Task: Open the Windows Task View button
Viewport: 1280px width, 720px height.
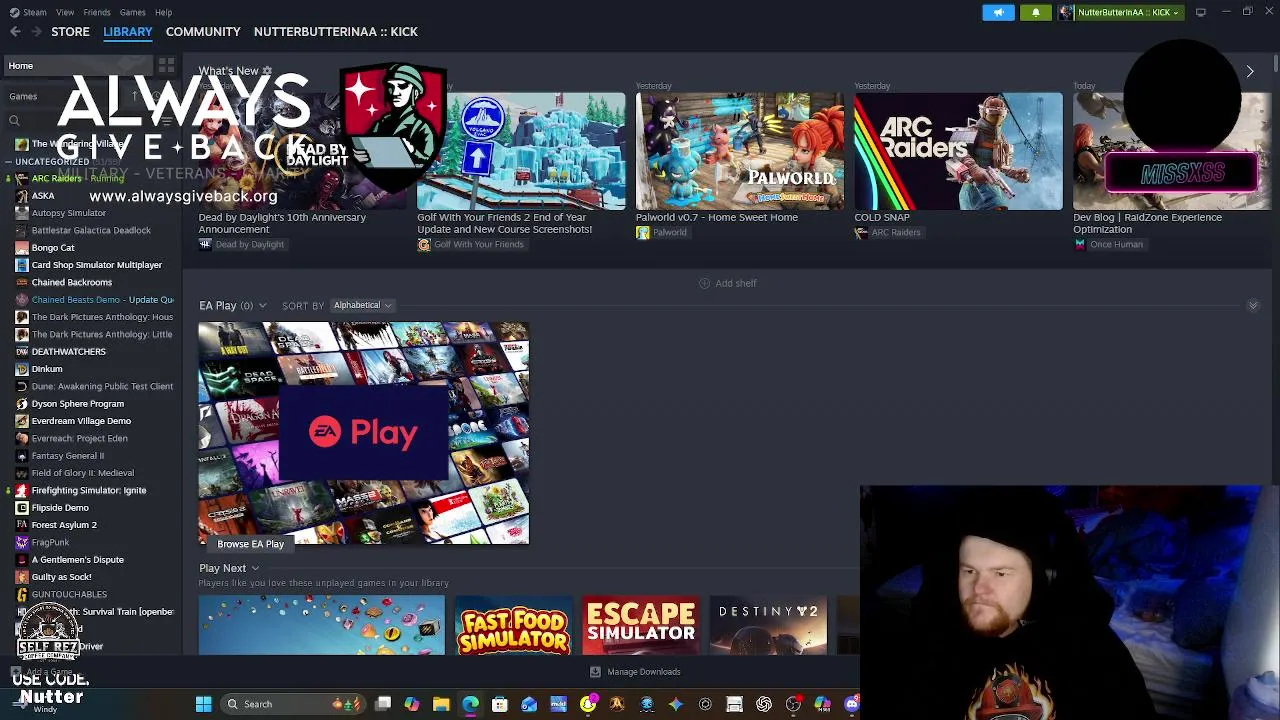Action: click(383, 704)
